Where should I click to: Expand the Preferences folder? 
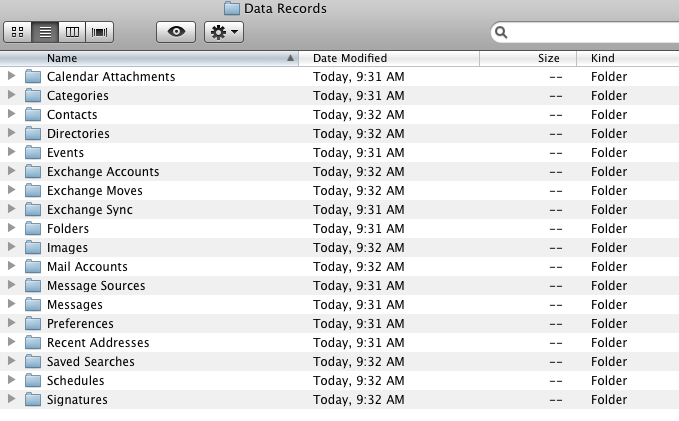pos(12,324)
